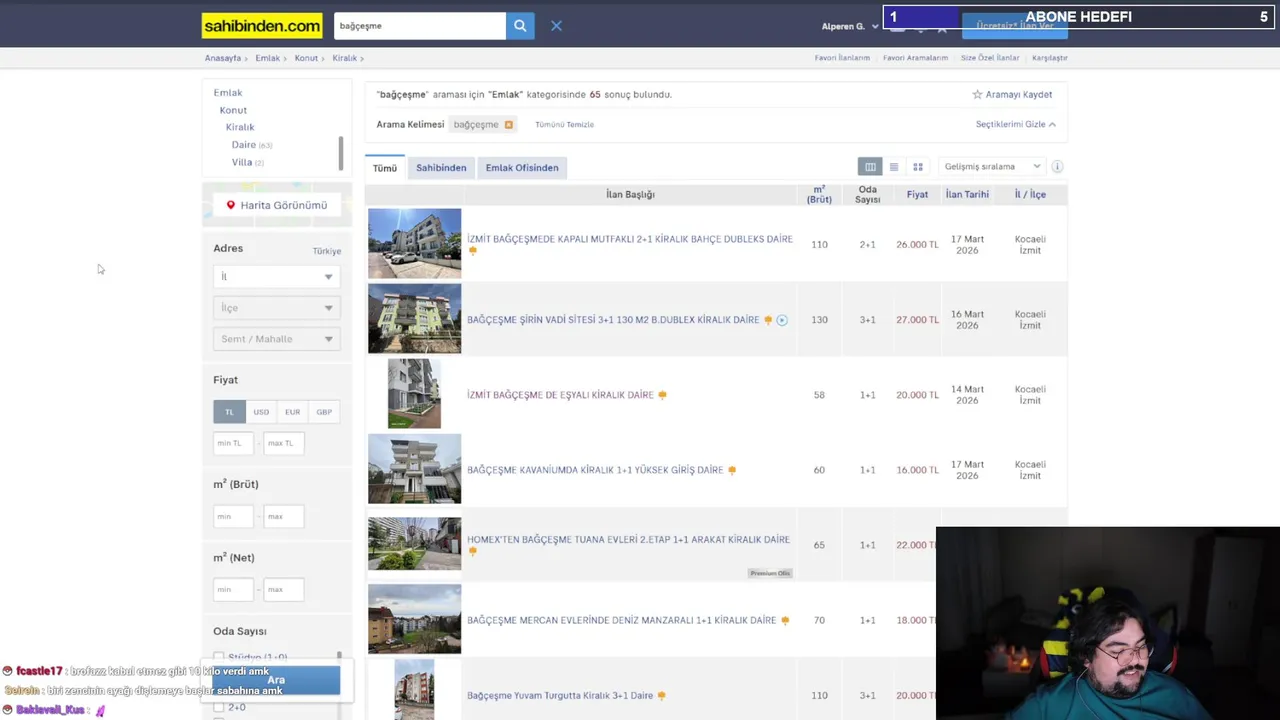The height and width of the screenshot is (720, 1280).
Task: Switch to grid gallery view icon
Action: [918, 167]
